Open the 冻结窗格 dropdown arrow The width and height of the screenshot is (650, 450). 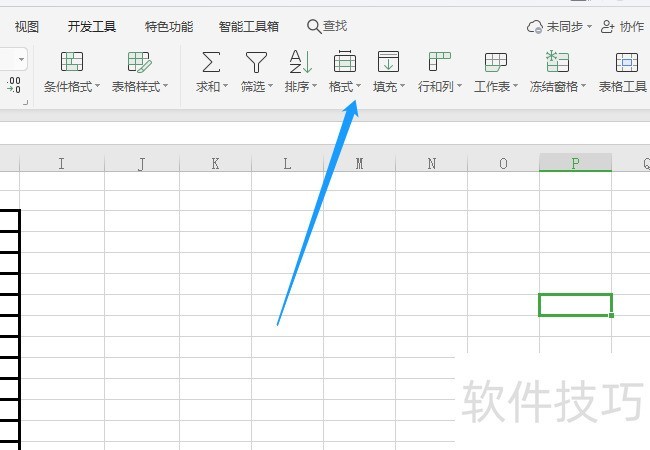pyautogui.click(x=584, y=86)
